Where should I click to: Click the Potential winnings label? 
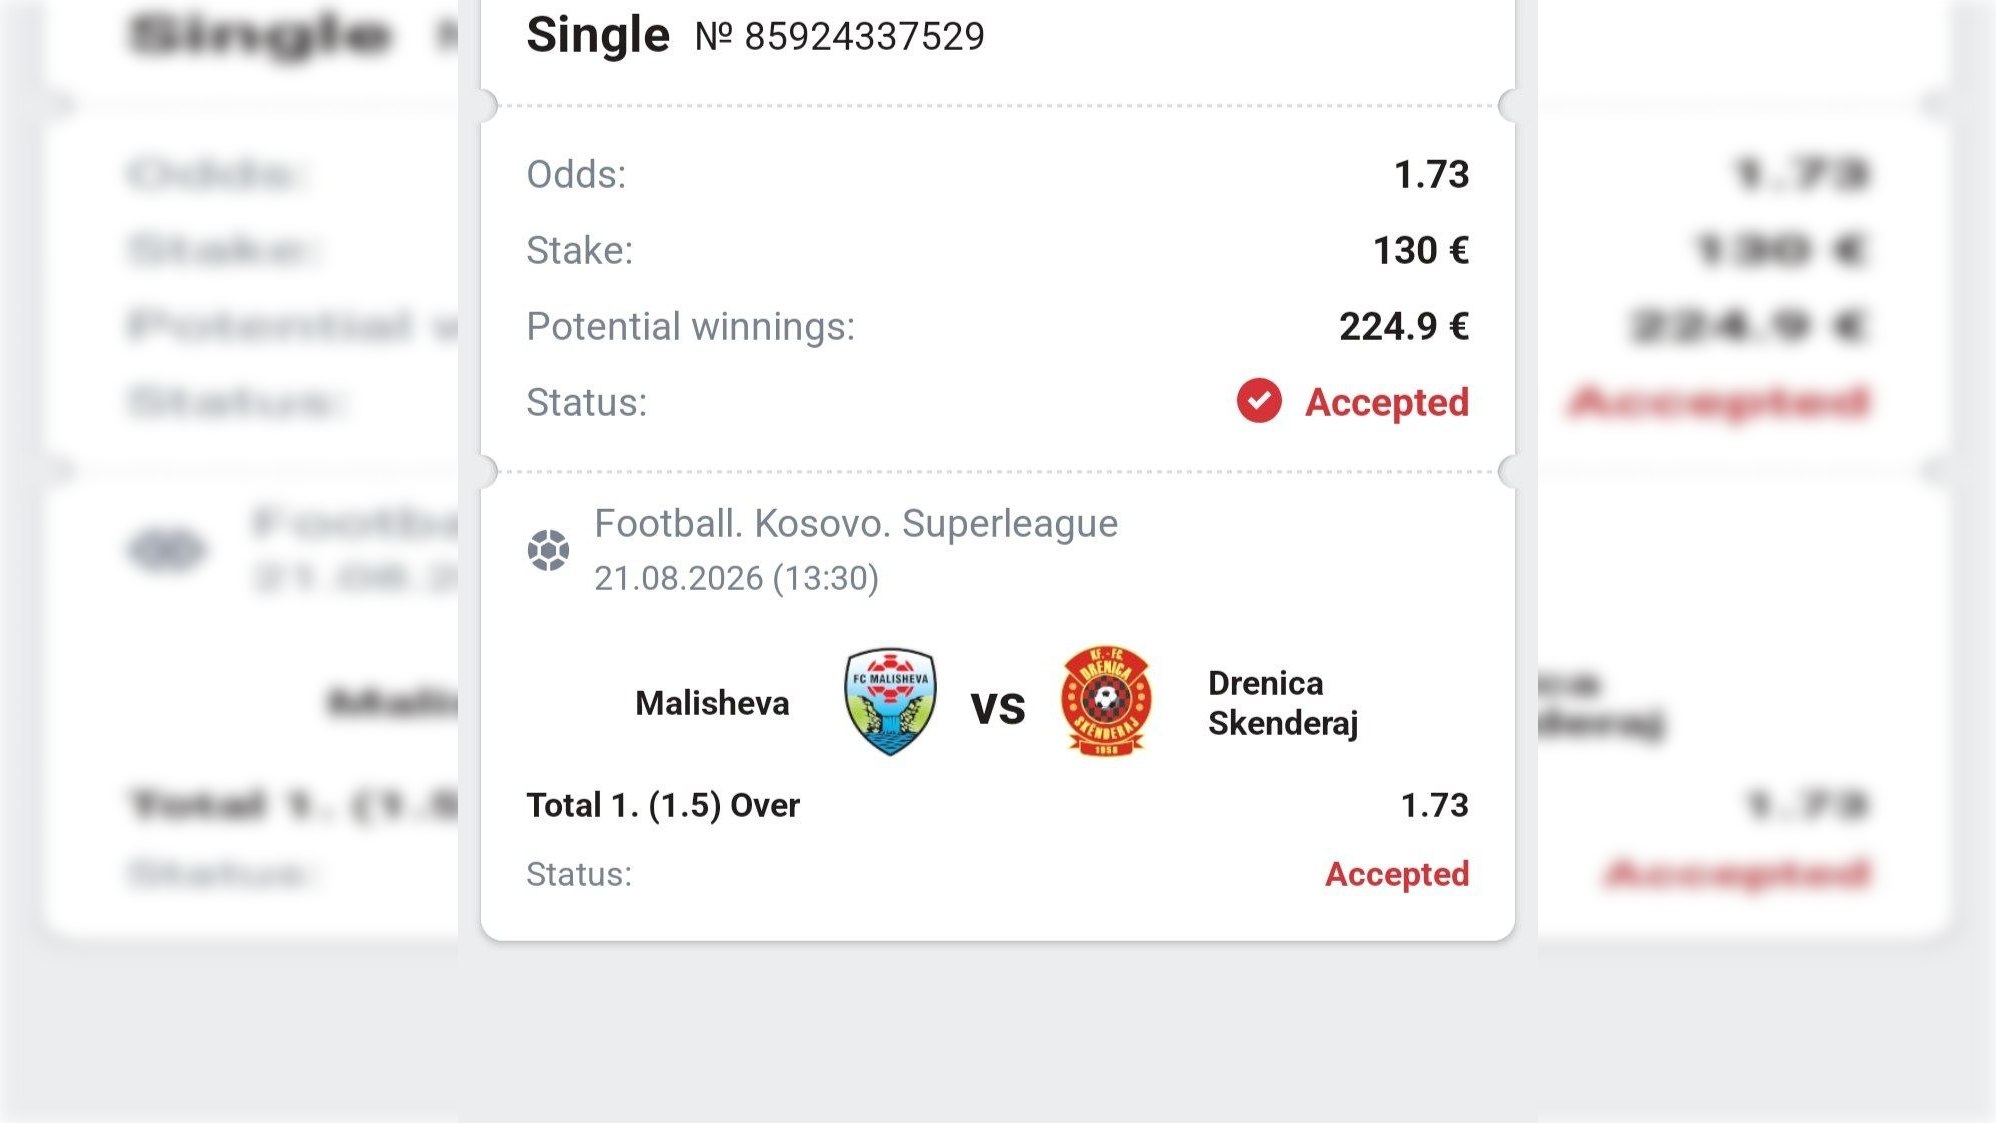(x=691, y=326)
